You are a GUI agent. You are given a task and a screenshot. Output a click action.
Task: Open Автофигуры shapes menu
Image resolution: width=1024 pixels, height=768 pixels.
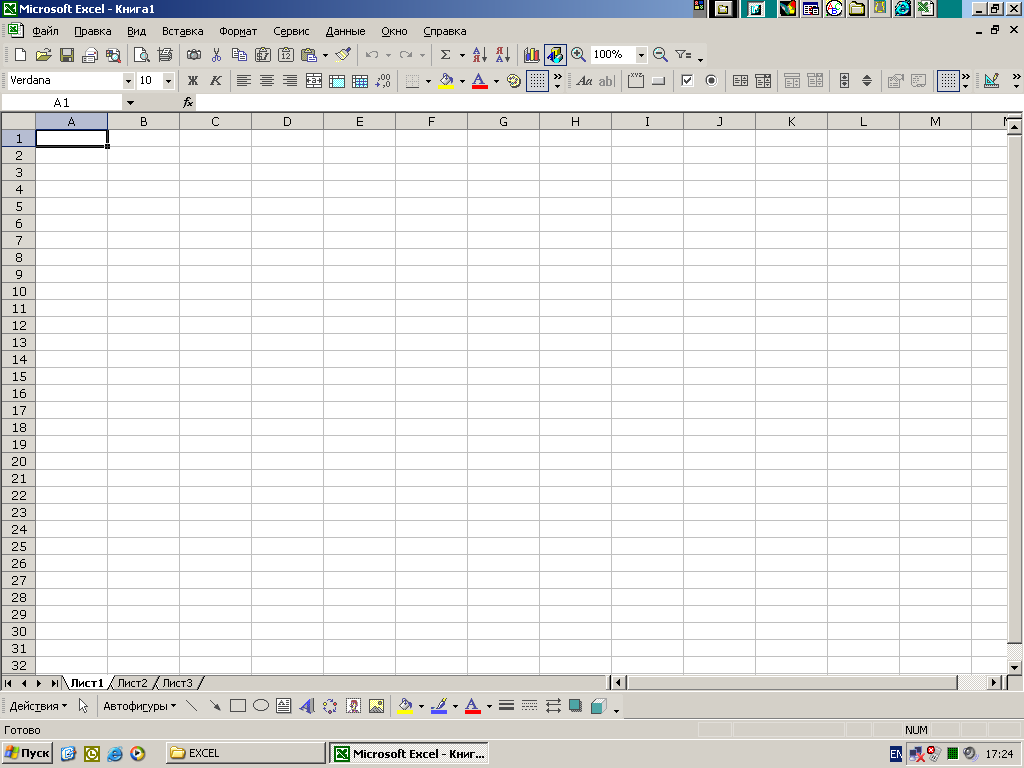[139, 706]
